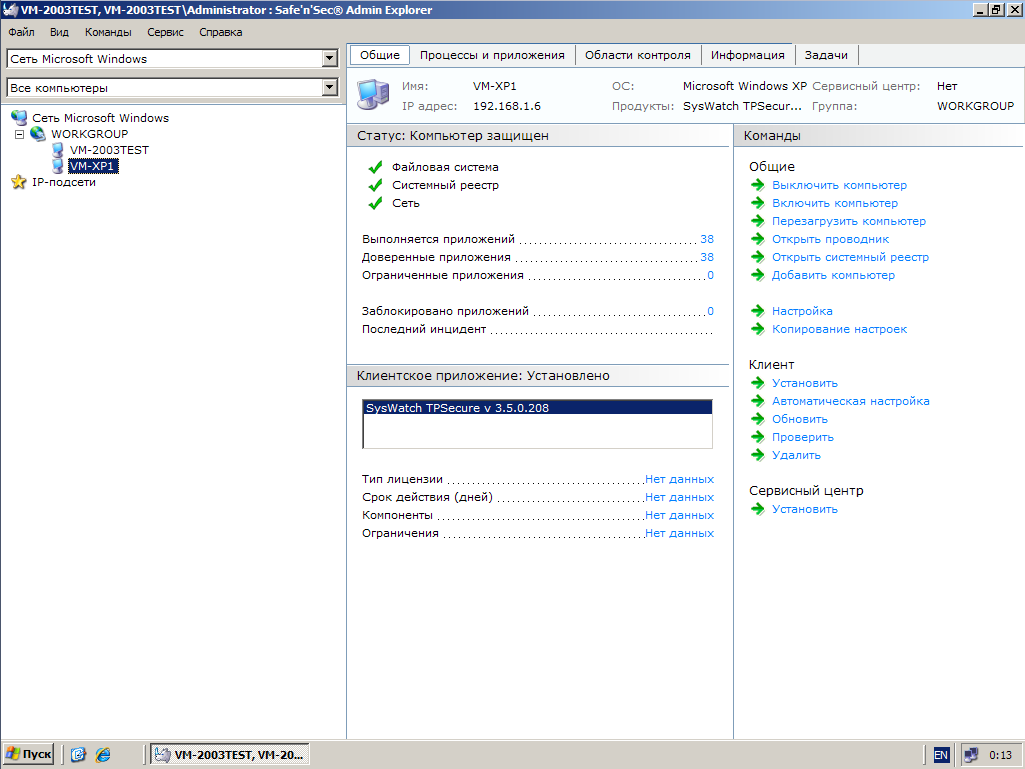Click Открыть системный реестр link
This screenshot has height=769, width=1025.
(850, 257)
